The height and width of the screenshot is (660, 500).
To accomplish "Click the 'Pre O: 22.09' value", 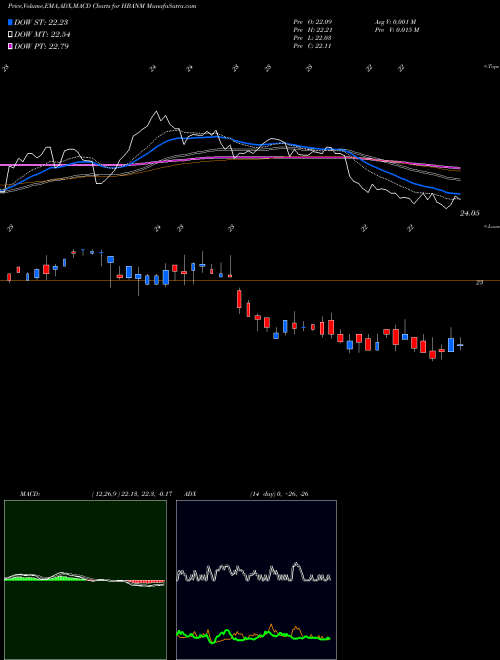I will point(314,21).
